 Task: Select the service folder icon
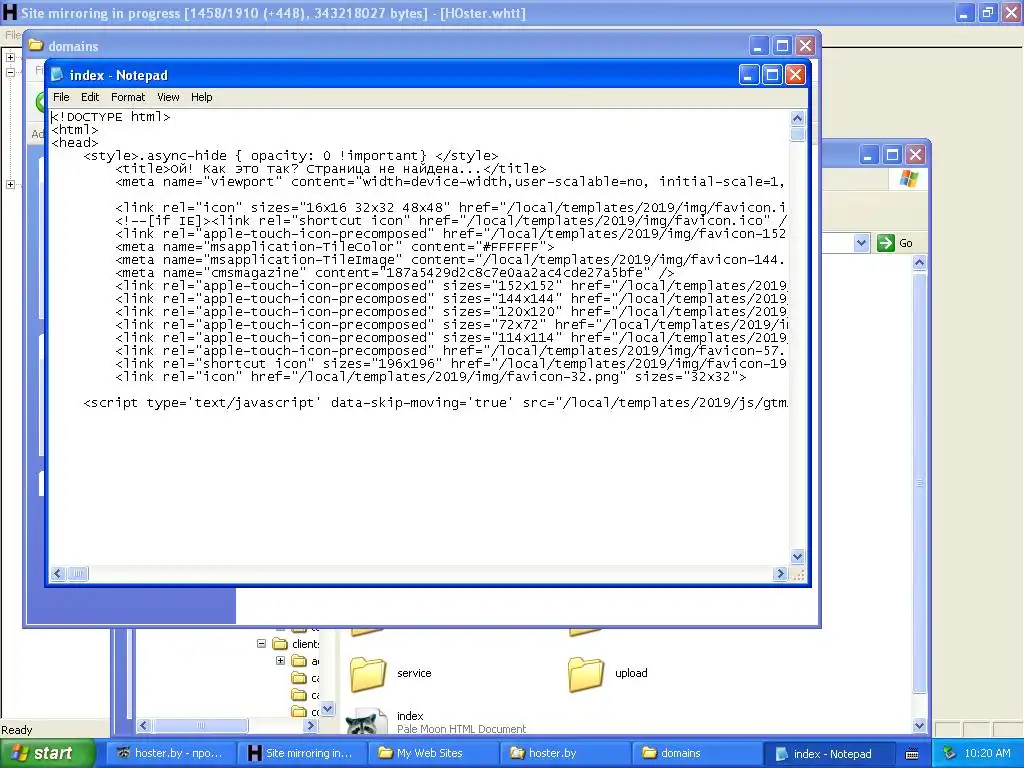point(368,673)
